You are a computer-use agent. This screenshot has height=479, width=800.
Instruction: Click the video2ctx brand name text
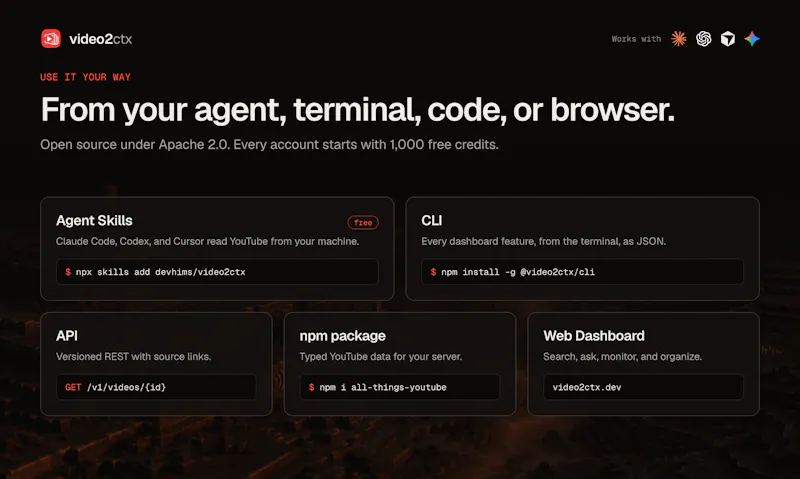click(101, 39)
